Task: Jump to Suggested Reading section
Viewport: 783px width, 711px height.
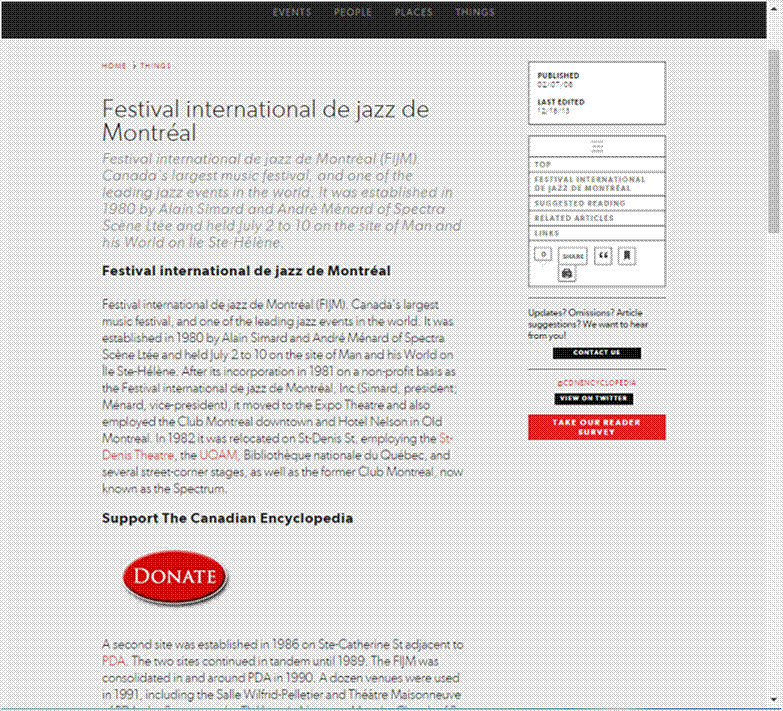Action: pyautogui.click(x=579, y=203)
